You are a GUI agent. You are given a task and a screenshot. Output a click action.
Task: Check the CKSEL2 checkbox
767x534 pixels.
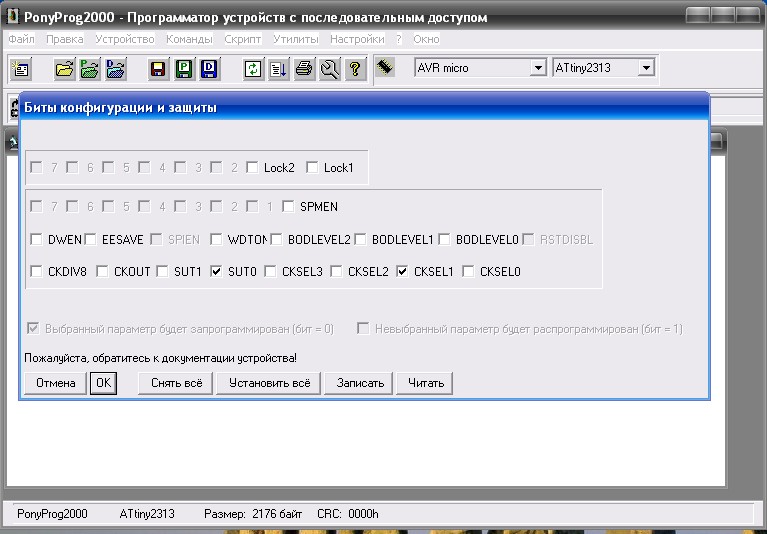pyautogui.click(x=337, y=271)
